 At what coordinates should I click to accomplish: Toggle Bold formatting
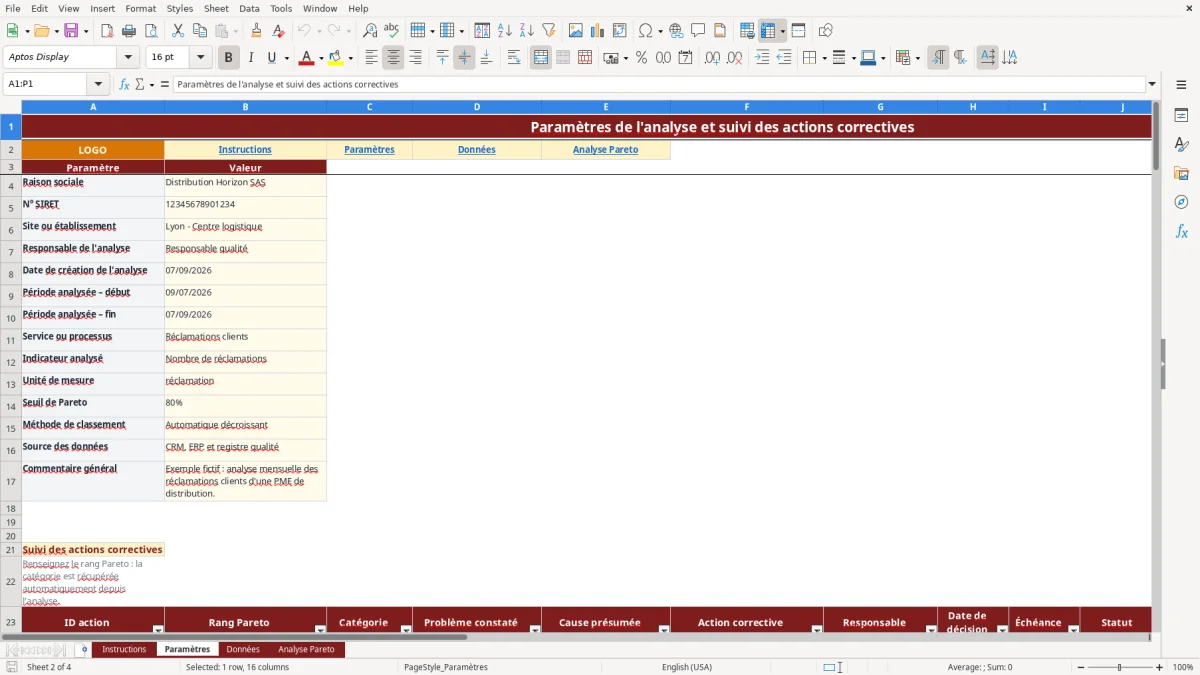229,58
